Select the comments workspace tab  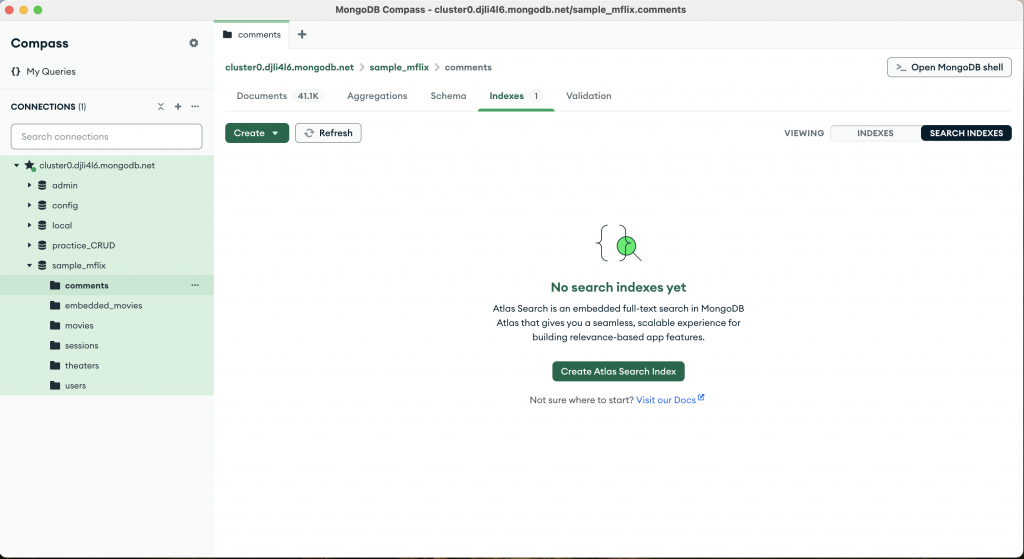coord(252,35)
